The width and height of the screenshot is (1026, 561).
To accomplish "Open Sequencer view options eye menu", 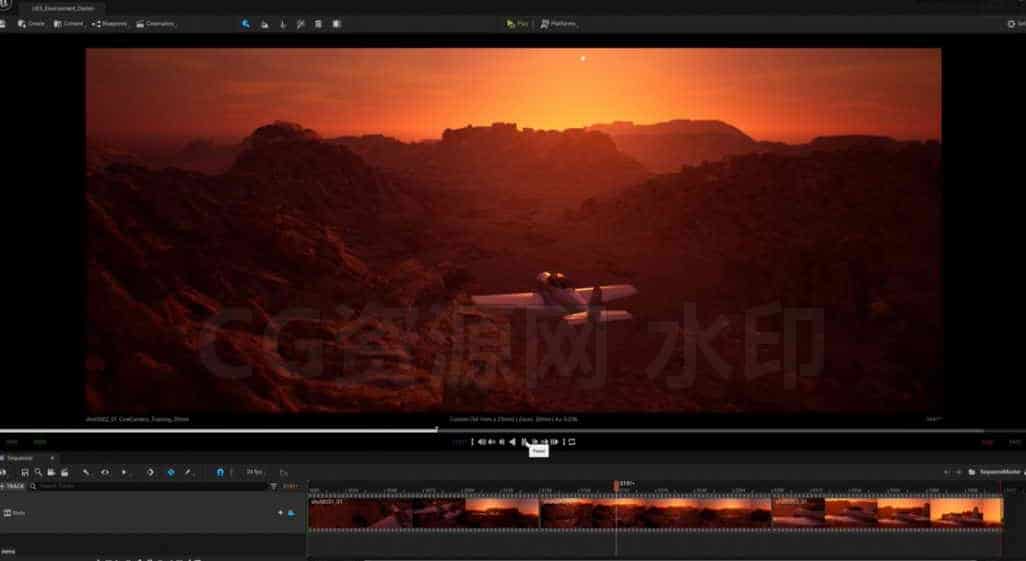I will (x=105, y=472).
